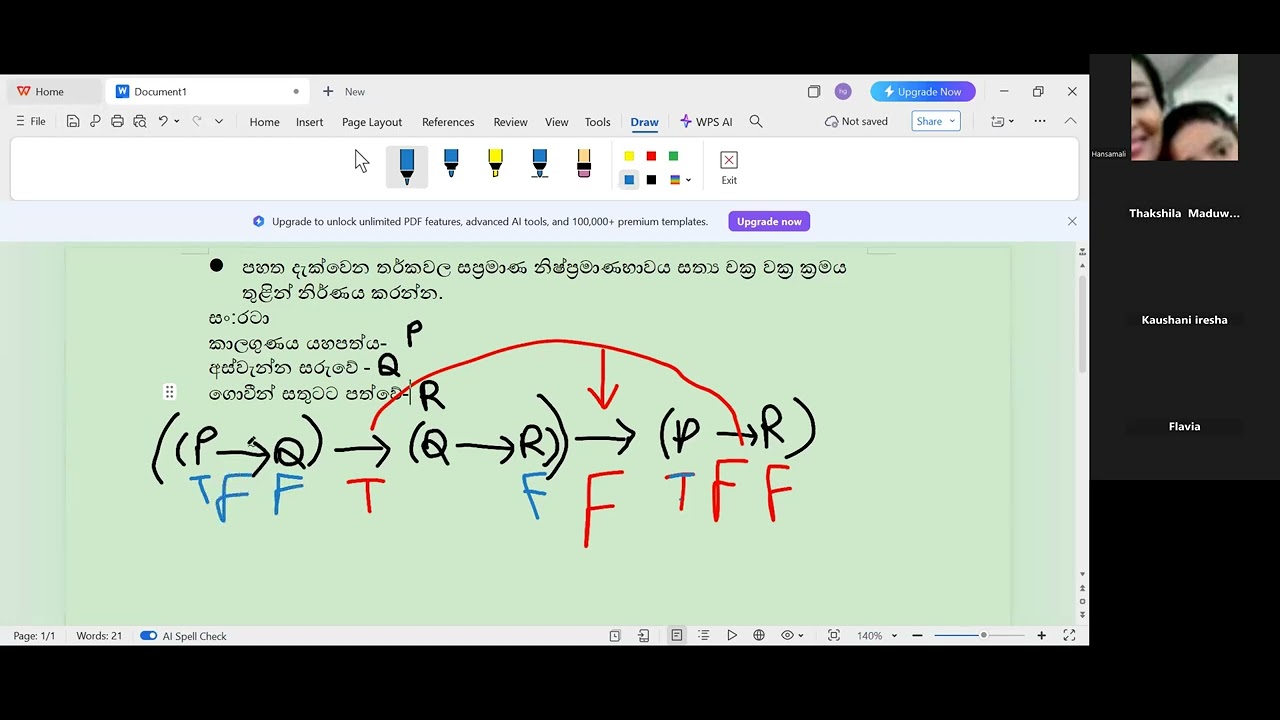Pick the blue ink color
The width and height of the screenshot is (1280, 720).
click(629, 180)
